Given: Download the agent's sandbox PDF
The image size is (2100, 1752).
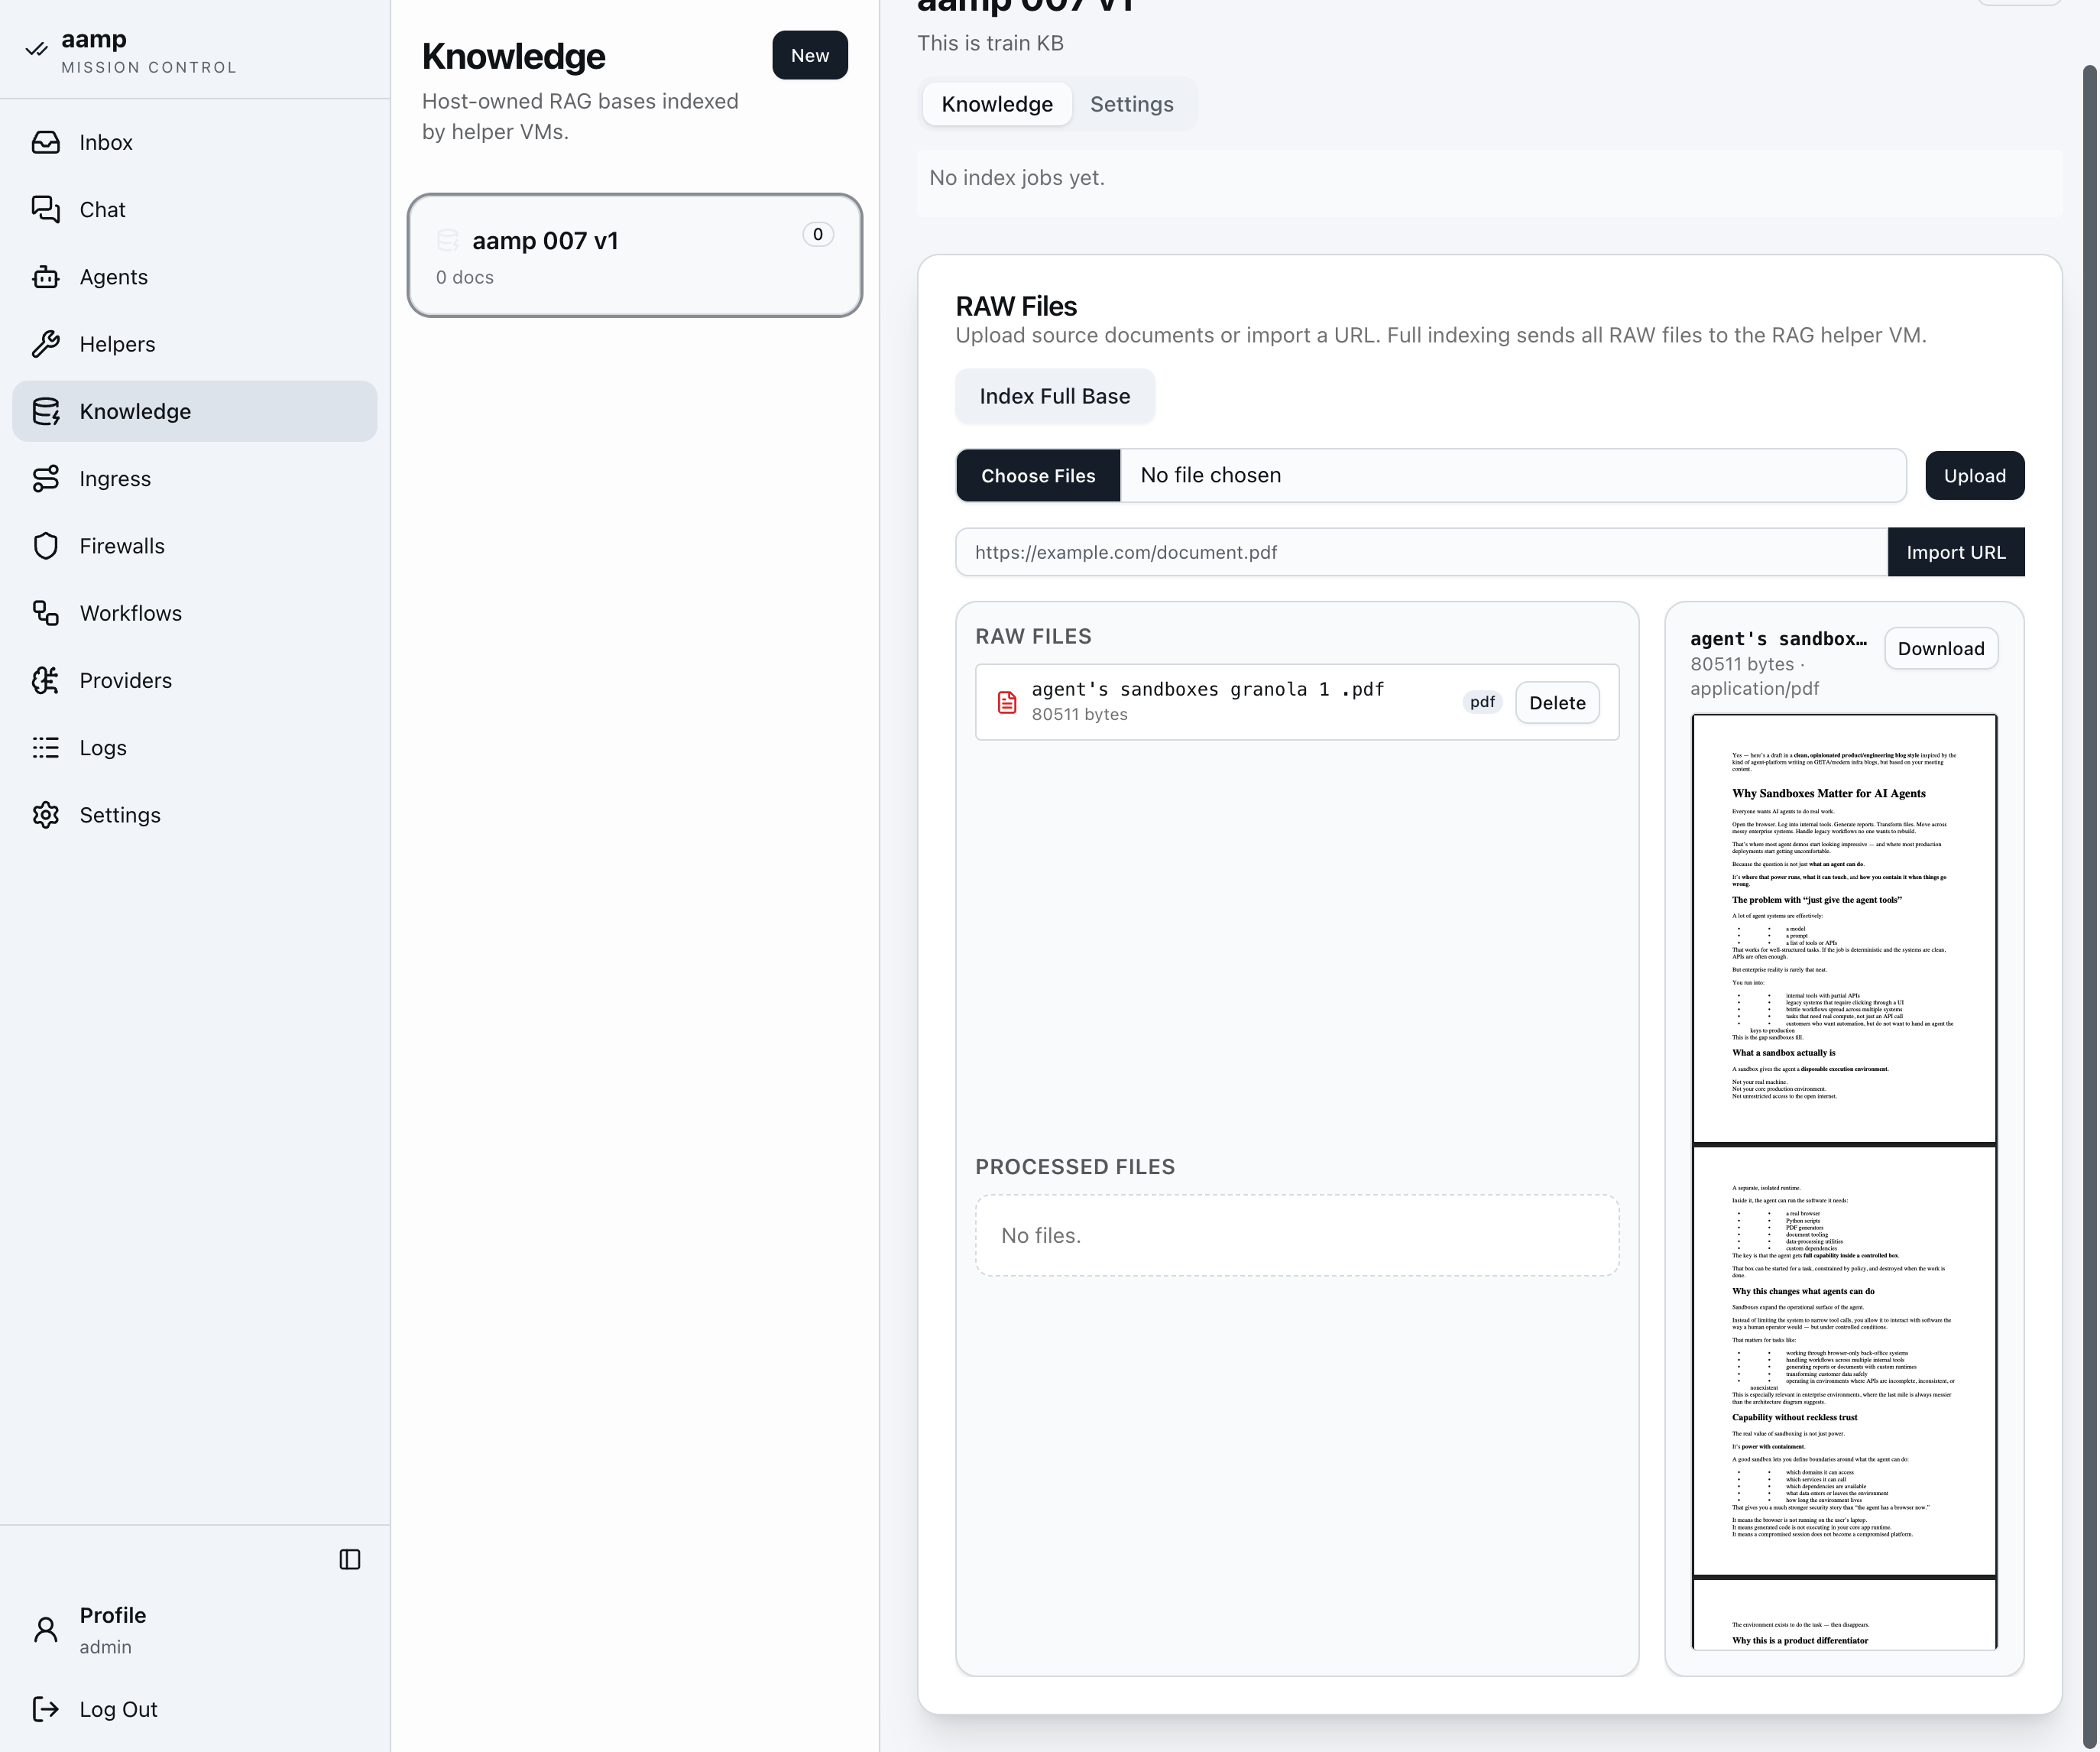Looking at the screenshot, I should click(1941, 648).
